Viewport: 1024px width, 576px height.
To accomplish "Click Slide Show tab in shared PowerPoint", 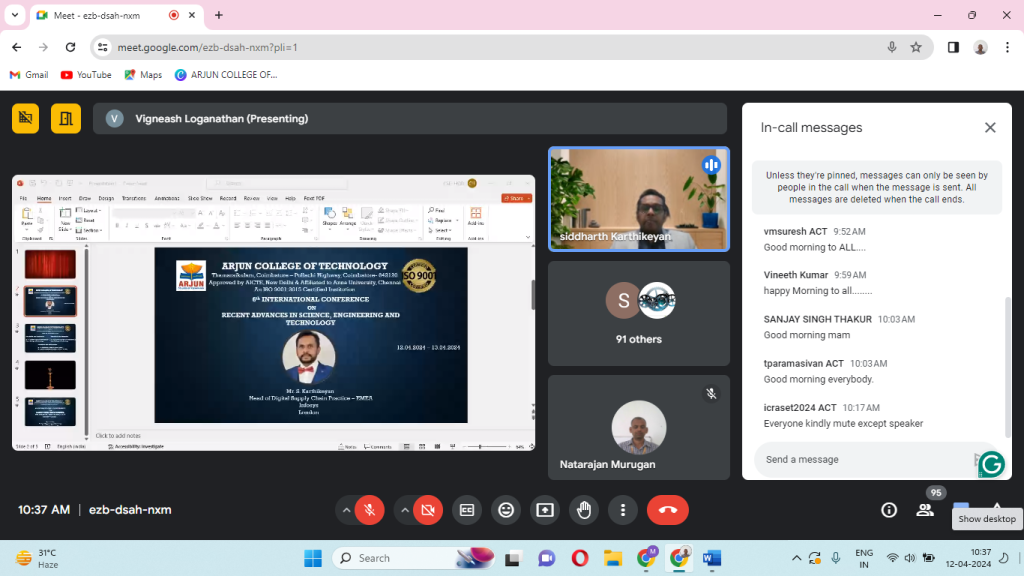I will point(200,198).
